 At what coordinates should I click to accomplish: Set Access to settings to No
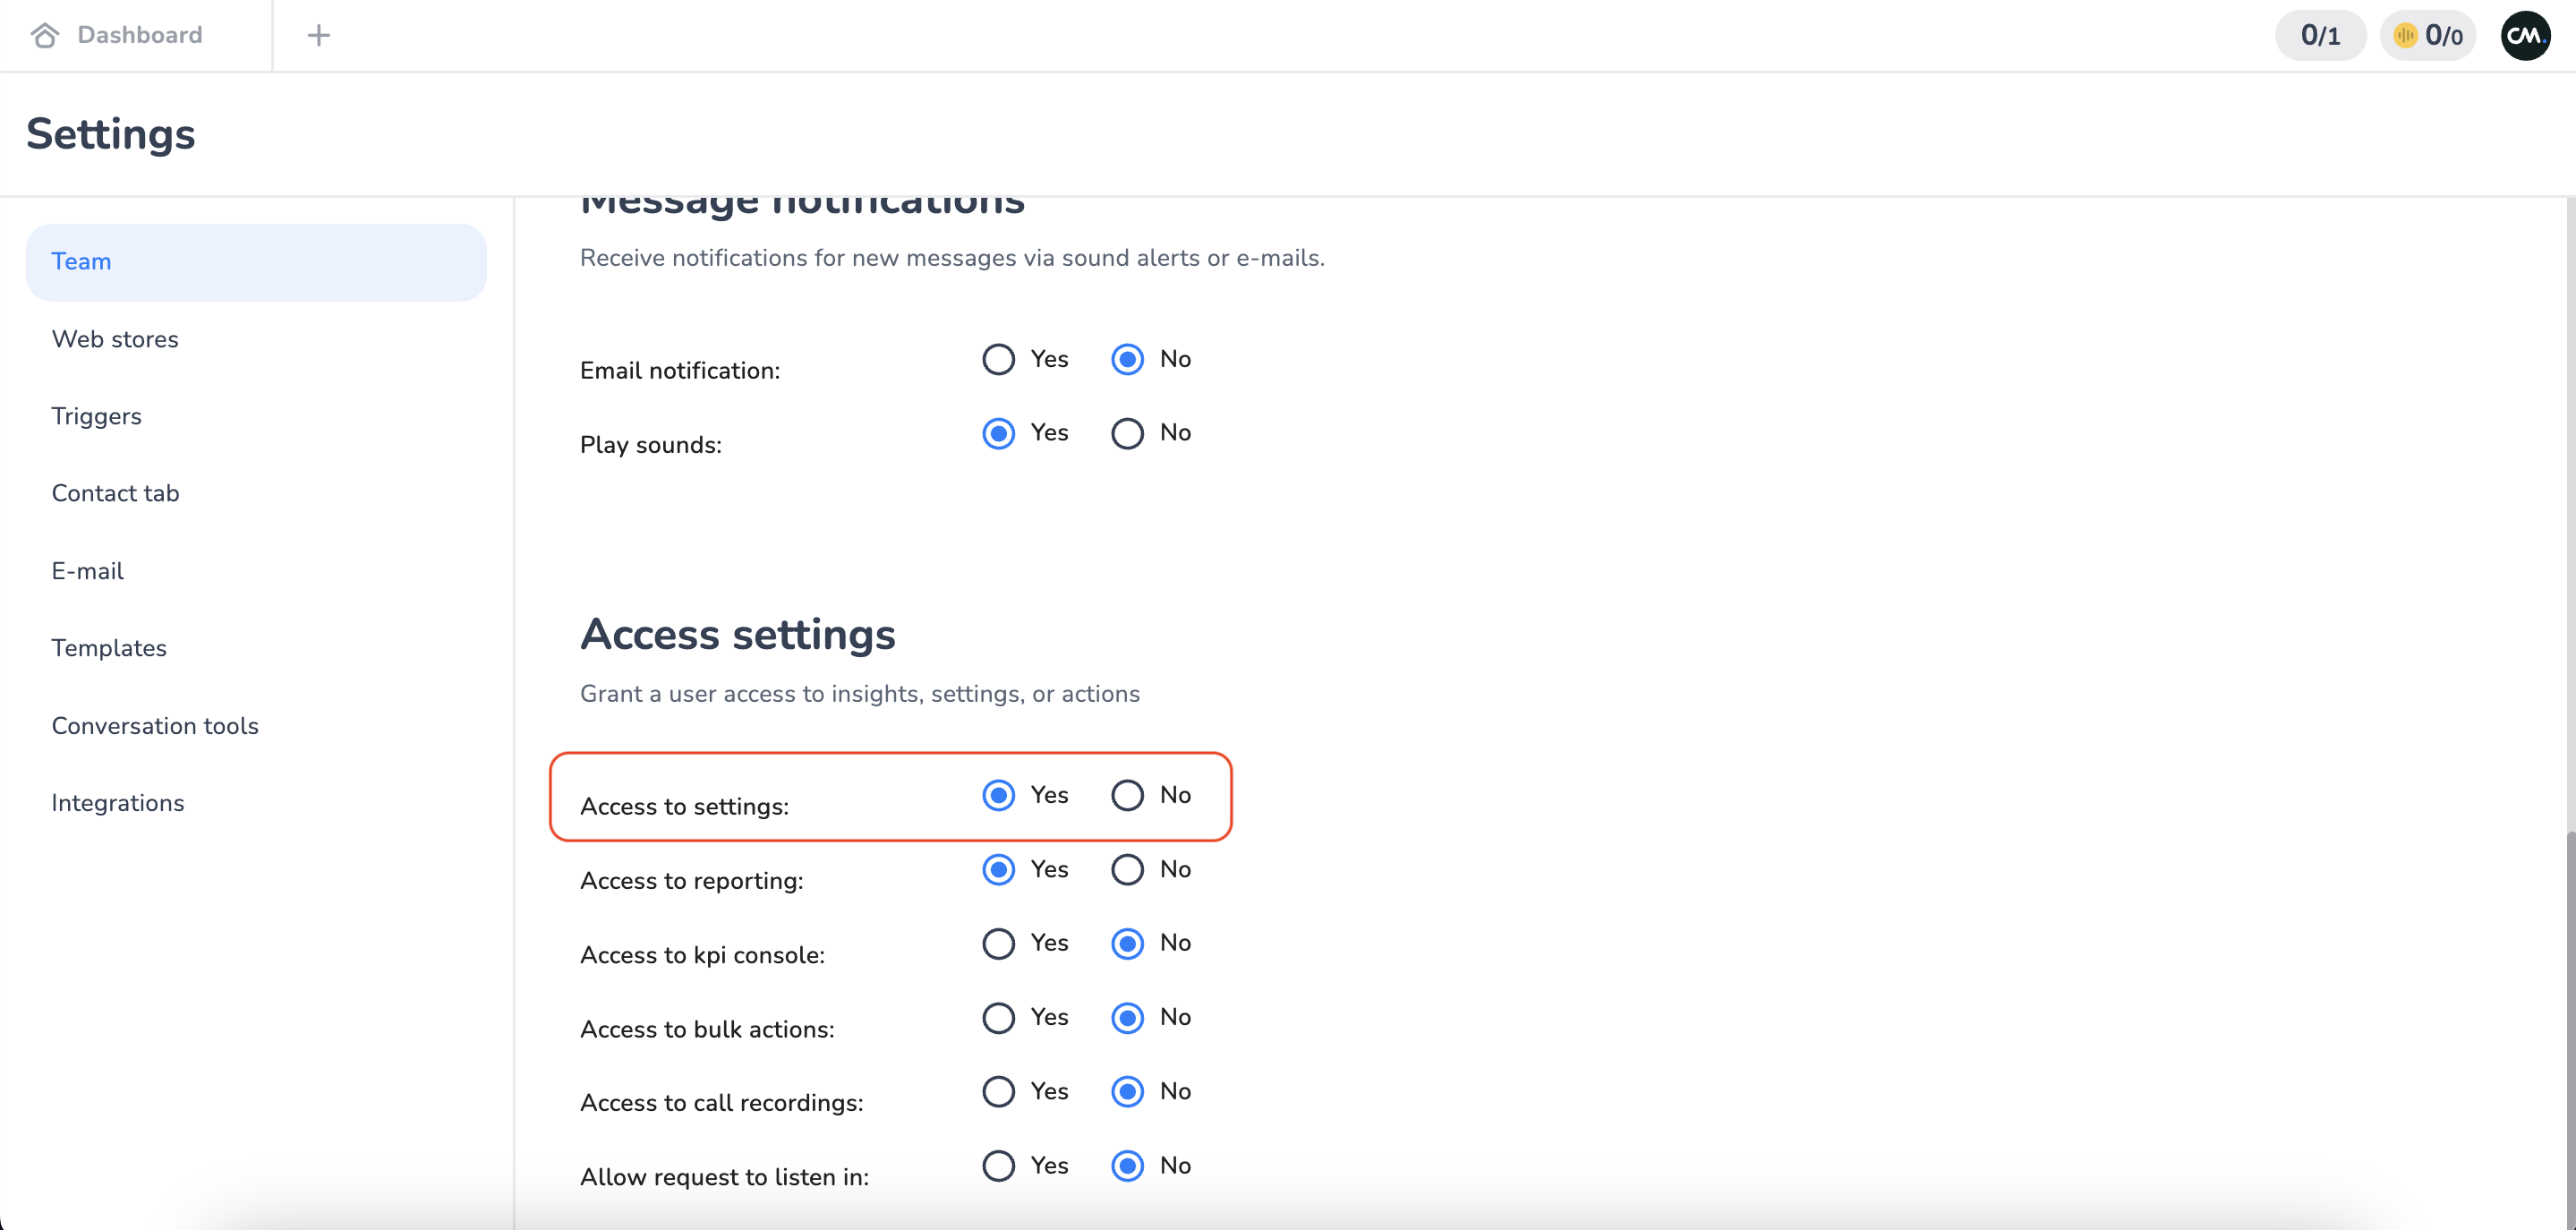click(x=1127, y=796)
